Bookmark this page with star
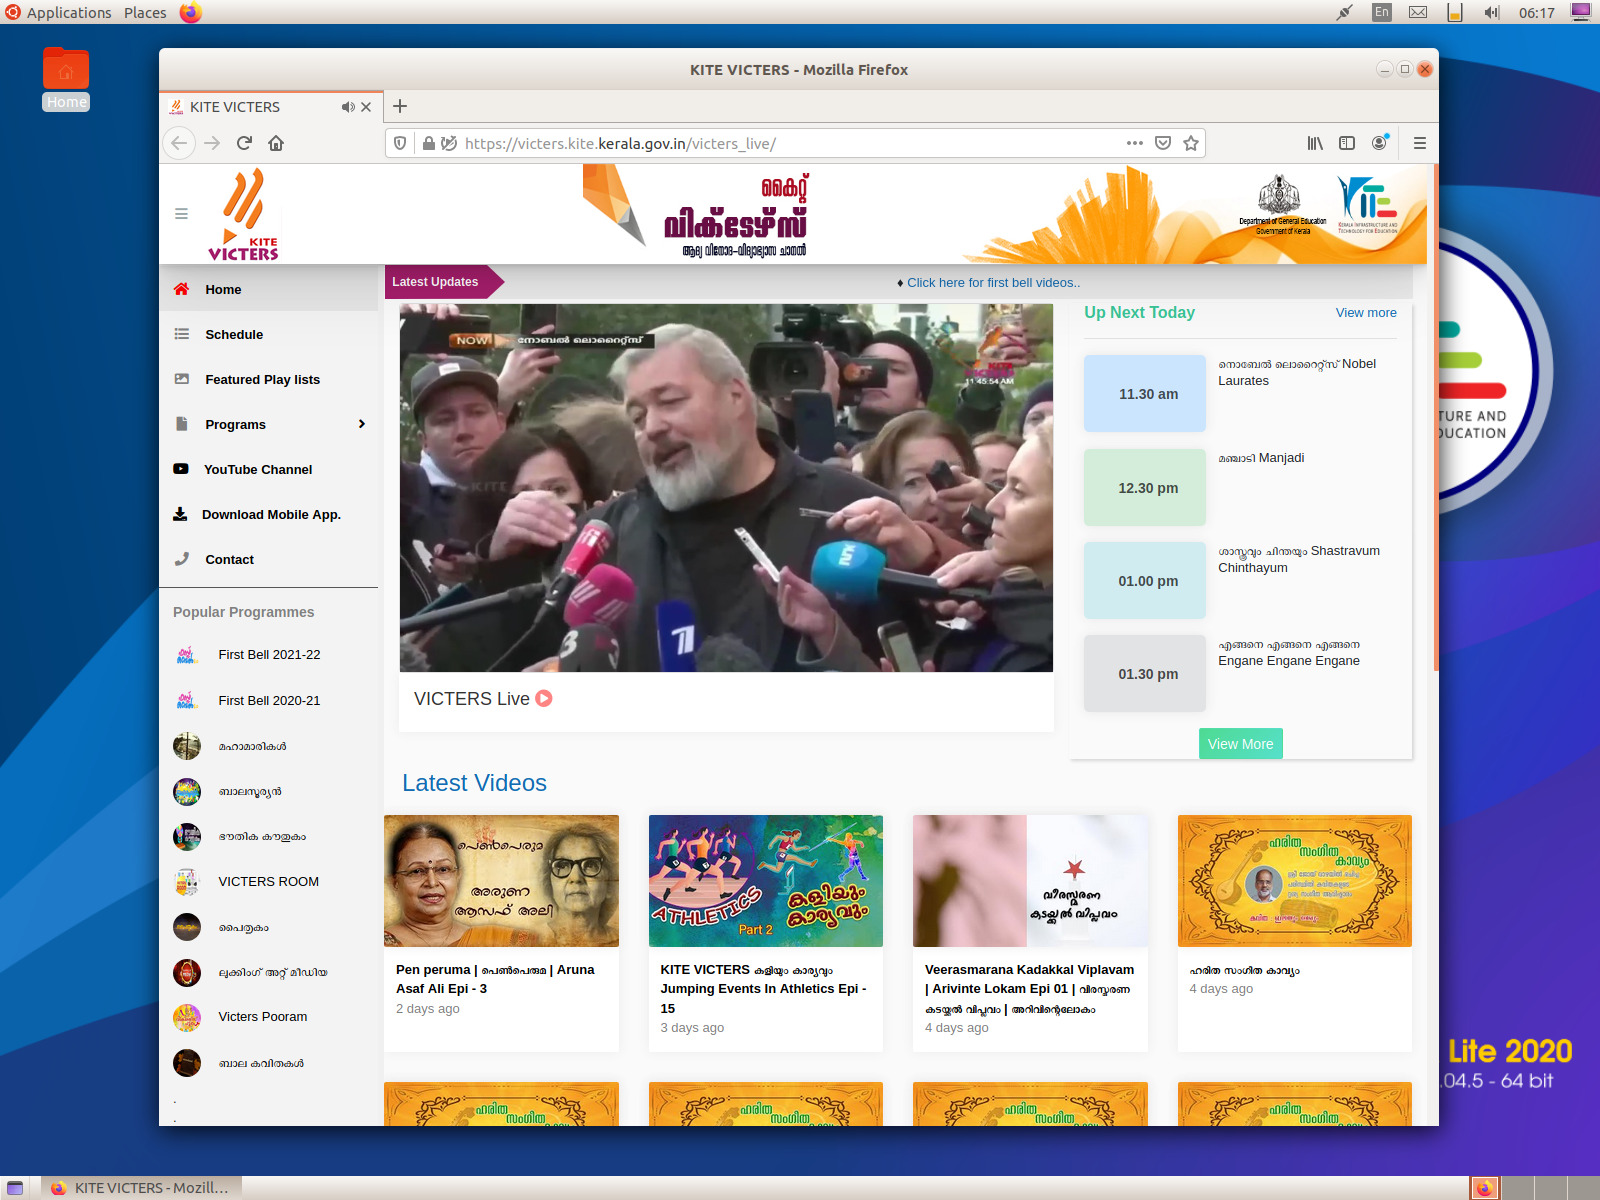1600x1200 pixels. (1191, 143)
